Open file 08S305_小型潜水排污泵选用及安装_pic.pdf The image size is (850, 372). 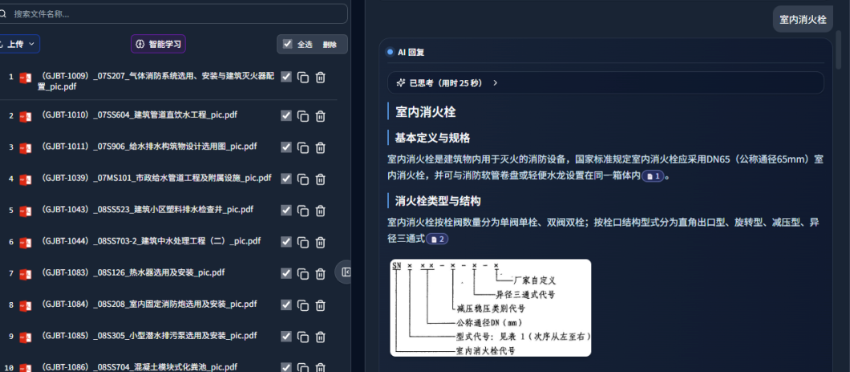point(148,336)
